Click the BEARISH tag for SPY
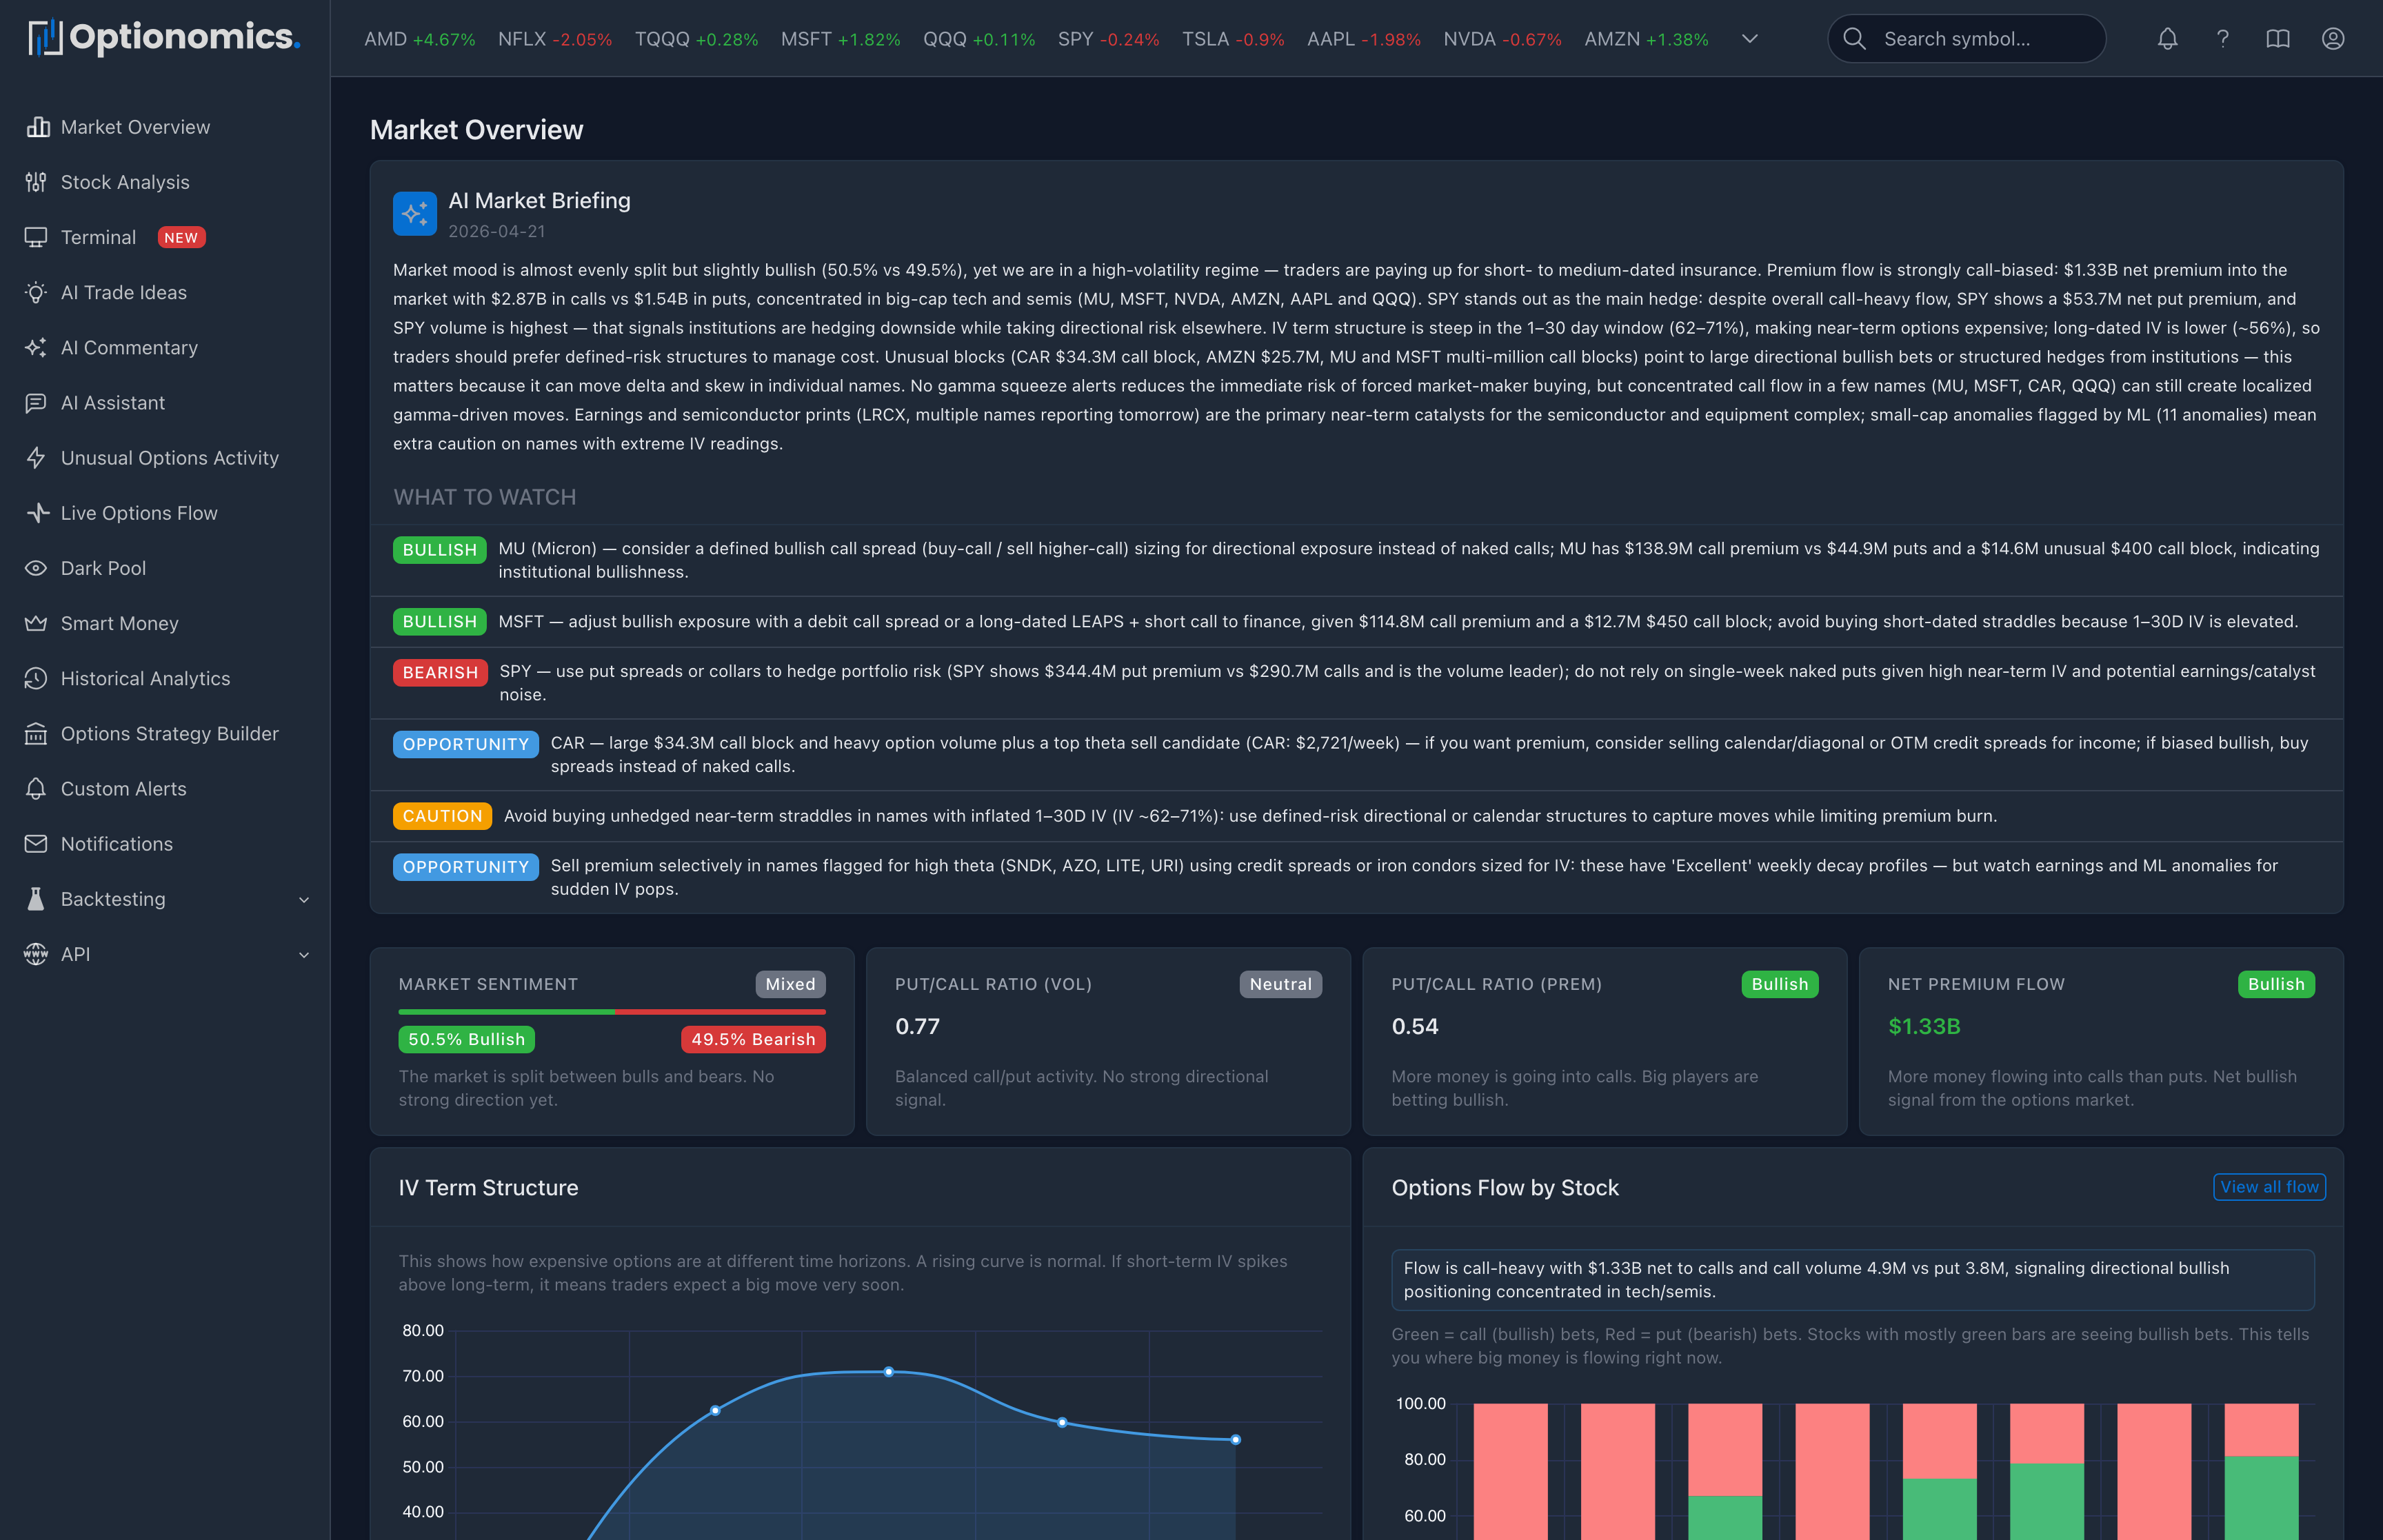 tap(440, 672)
